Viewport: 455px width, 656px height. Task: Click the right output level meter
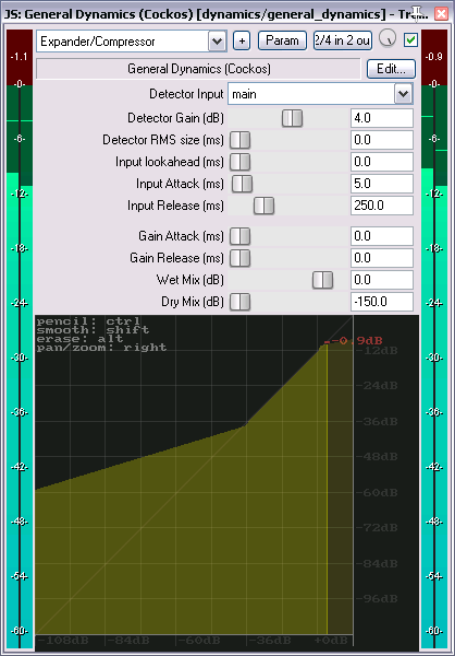pyautogui.click(x=434, y=339)
